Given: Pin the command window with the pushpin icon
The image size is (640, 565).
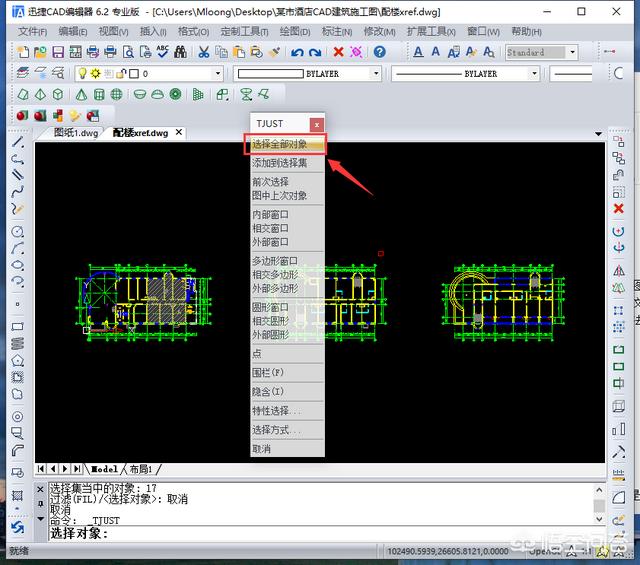Looking at the screenshot, I should pos(40,504).
